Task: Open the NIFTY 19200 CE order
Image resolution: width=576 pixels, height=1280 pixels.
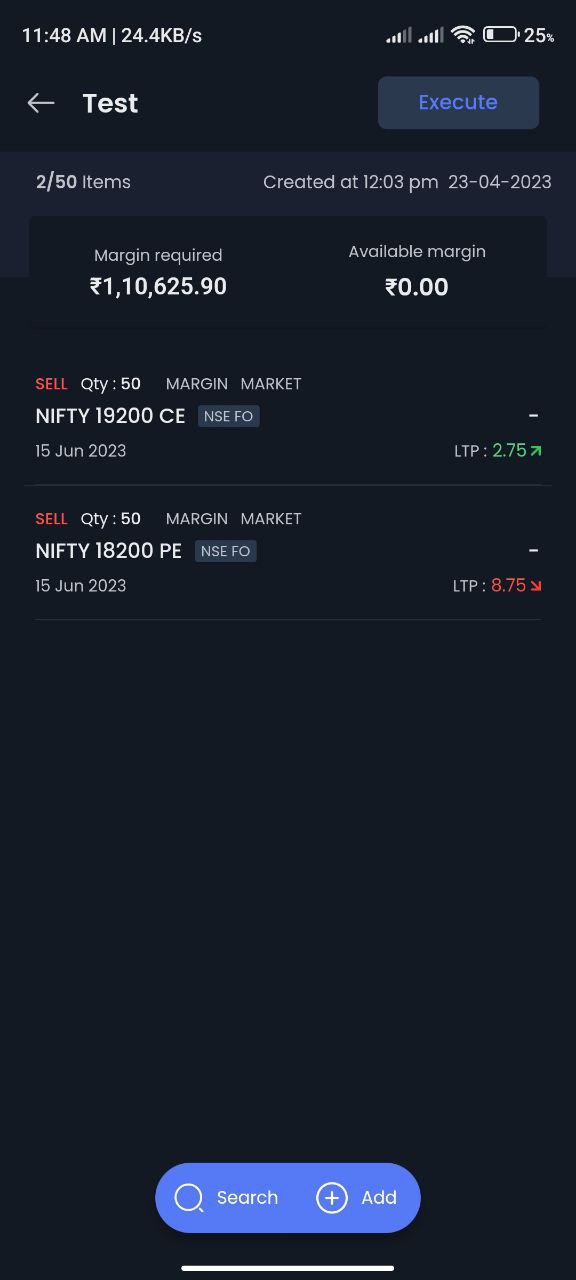Action: [288, 417]
